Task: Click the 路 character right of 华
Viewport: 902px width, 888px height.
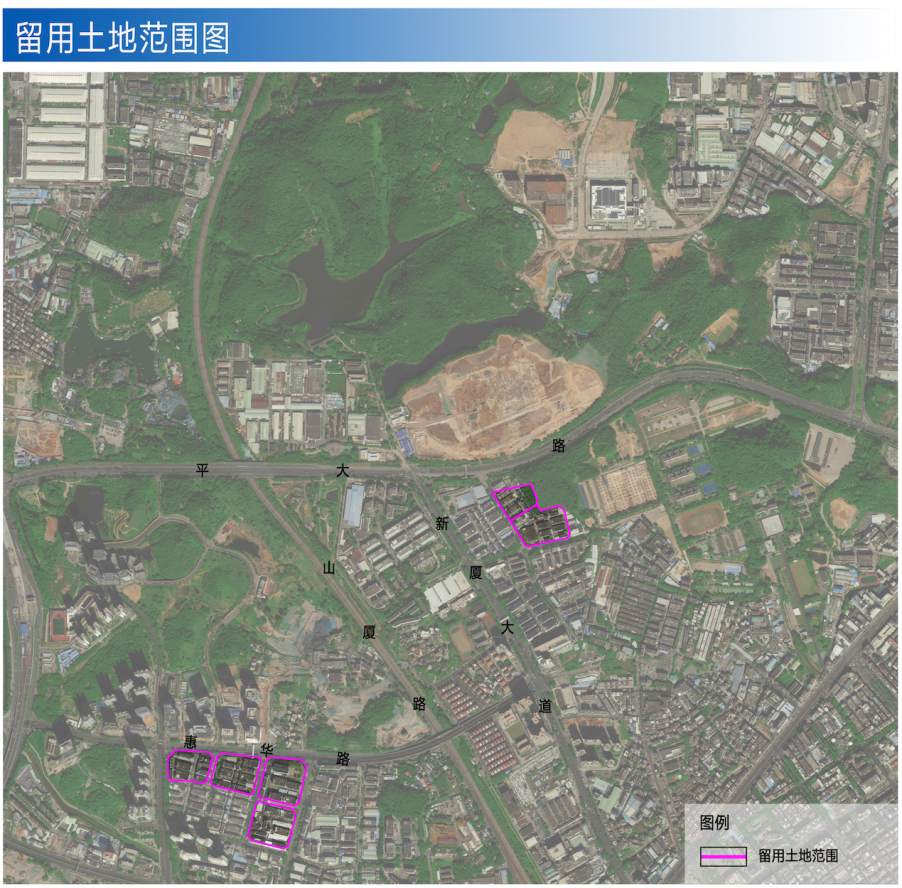Action: 343,759
